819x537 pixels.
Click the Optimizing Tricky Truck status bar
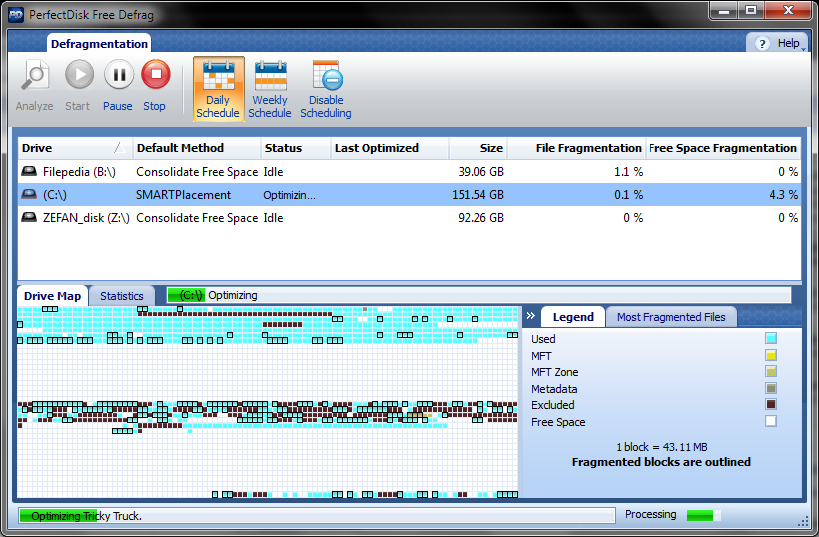317,516
